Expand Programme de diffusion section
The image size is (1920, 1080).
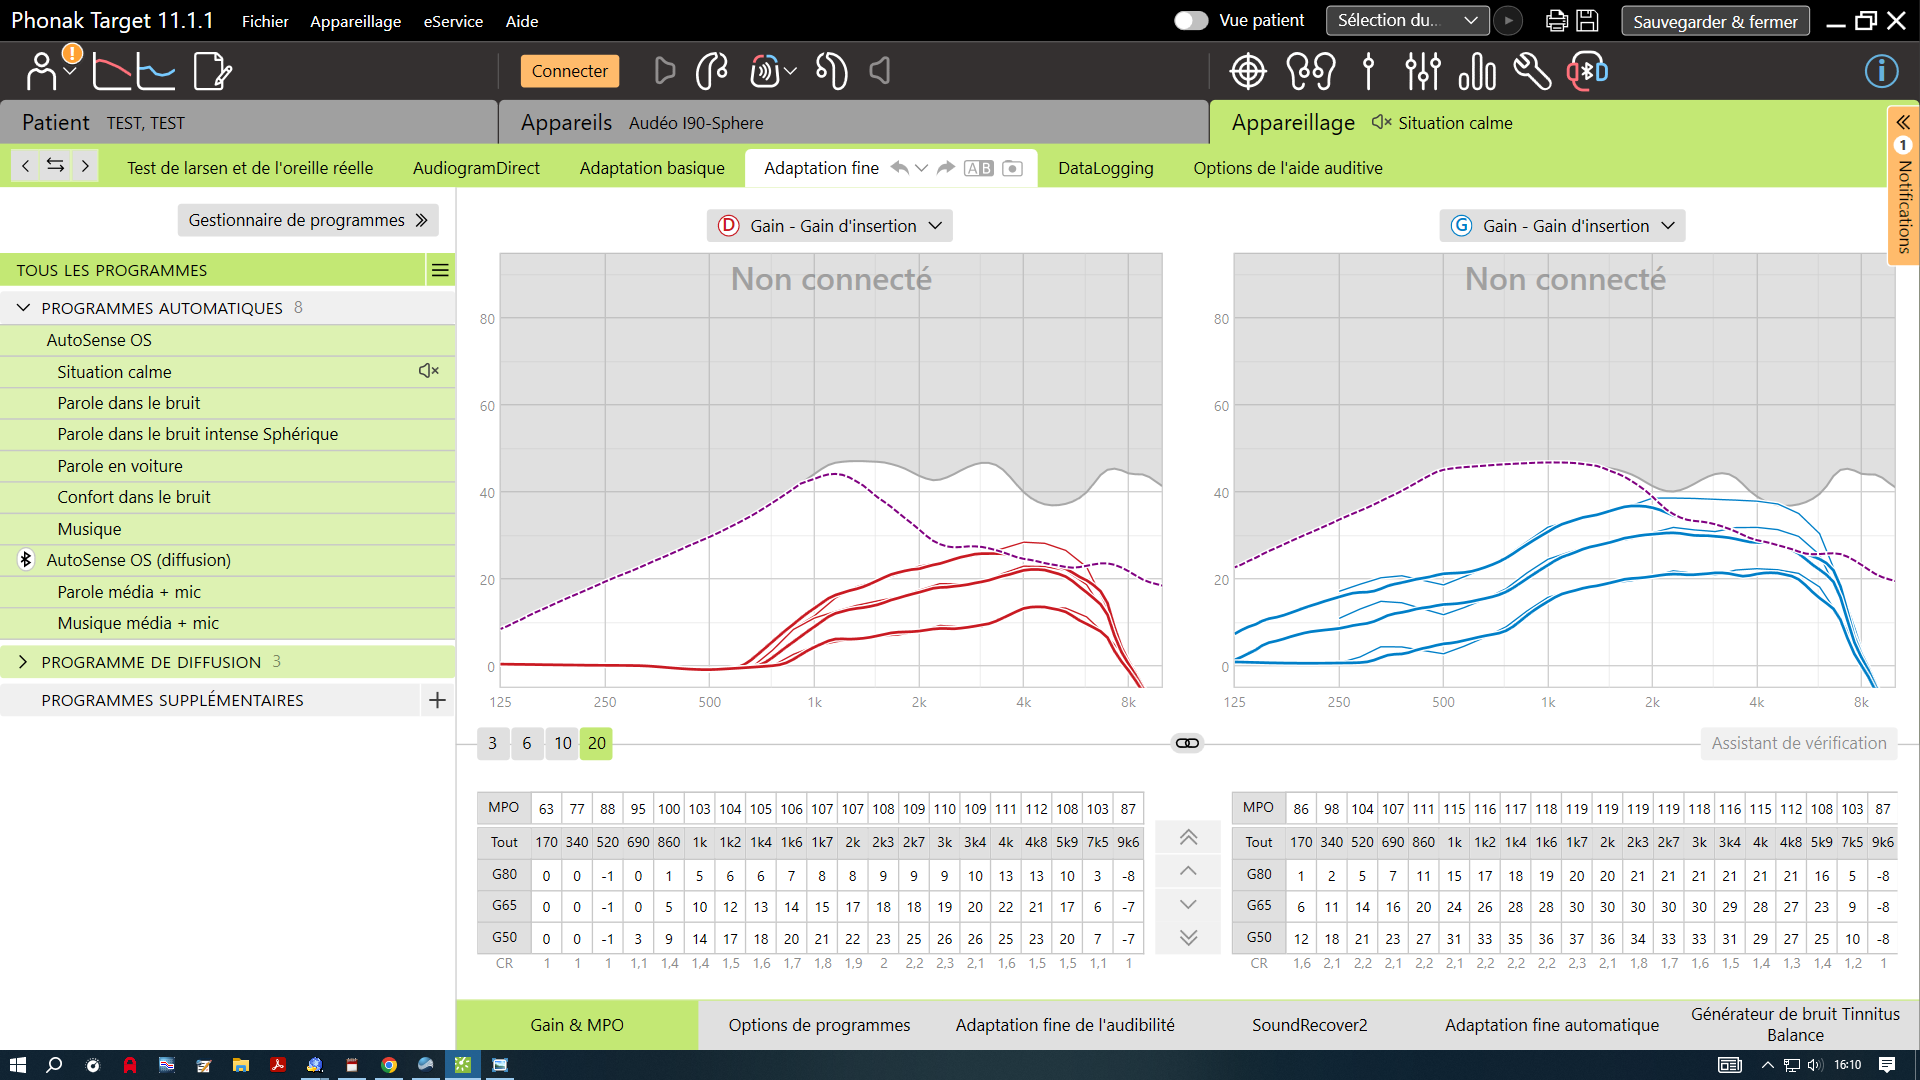(23, 662)
